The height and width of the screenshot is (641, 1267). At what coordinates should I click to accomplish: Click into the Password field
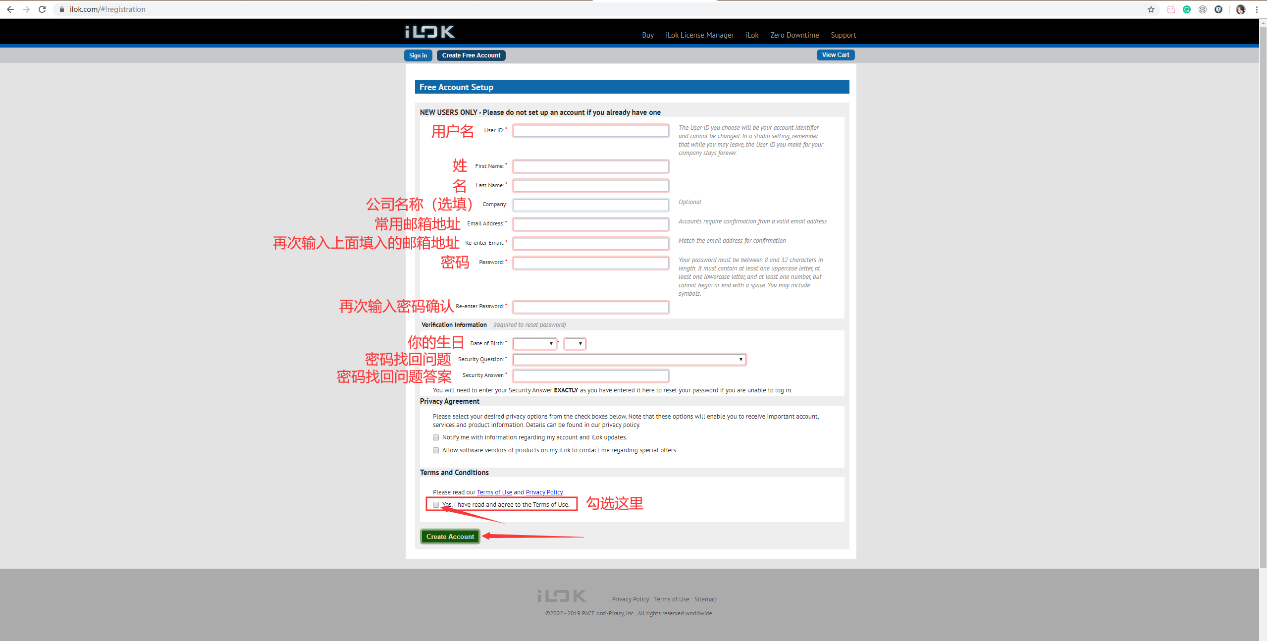pyautogui.click(x=591, y=263)
